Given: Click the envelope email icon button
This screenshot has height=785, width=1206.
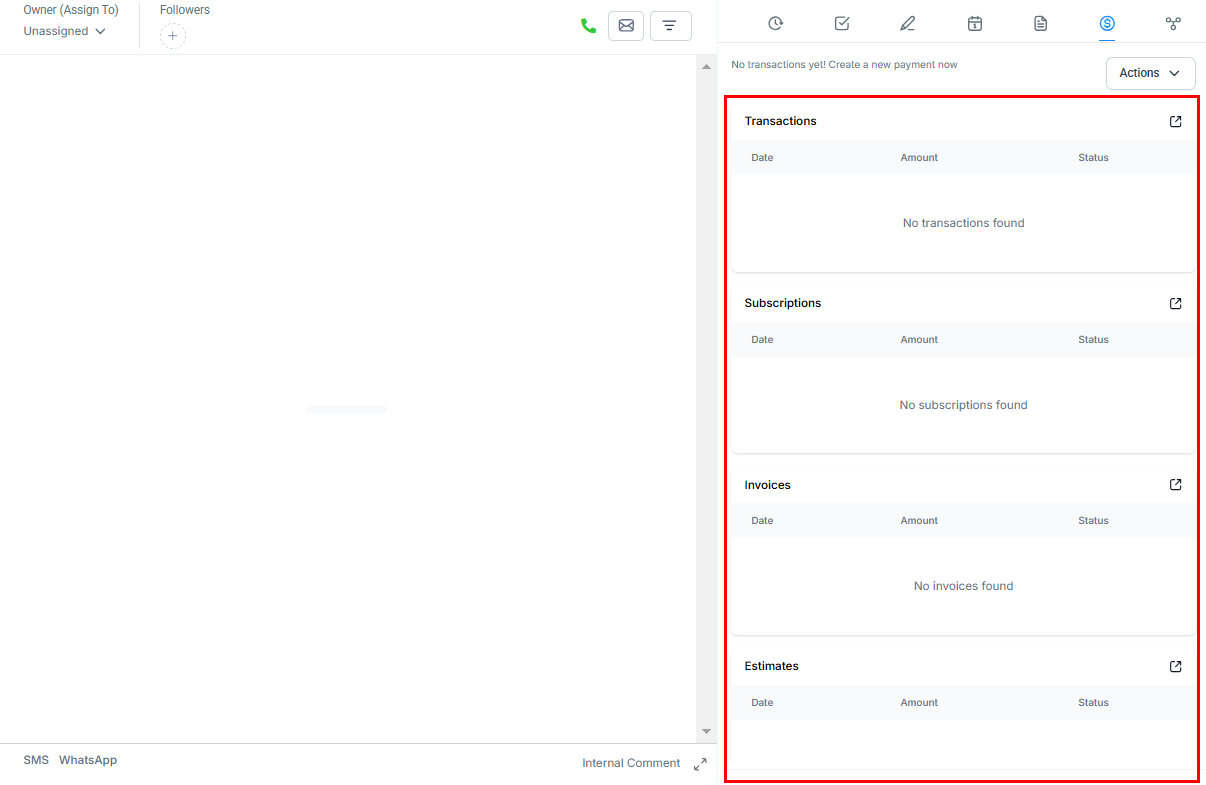Looking at the screenshot, I should click(x=626, y=26).
